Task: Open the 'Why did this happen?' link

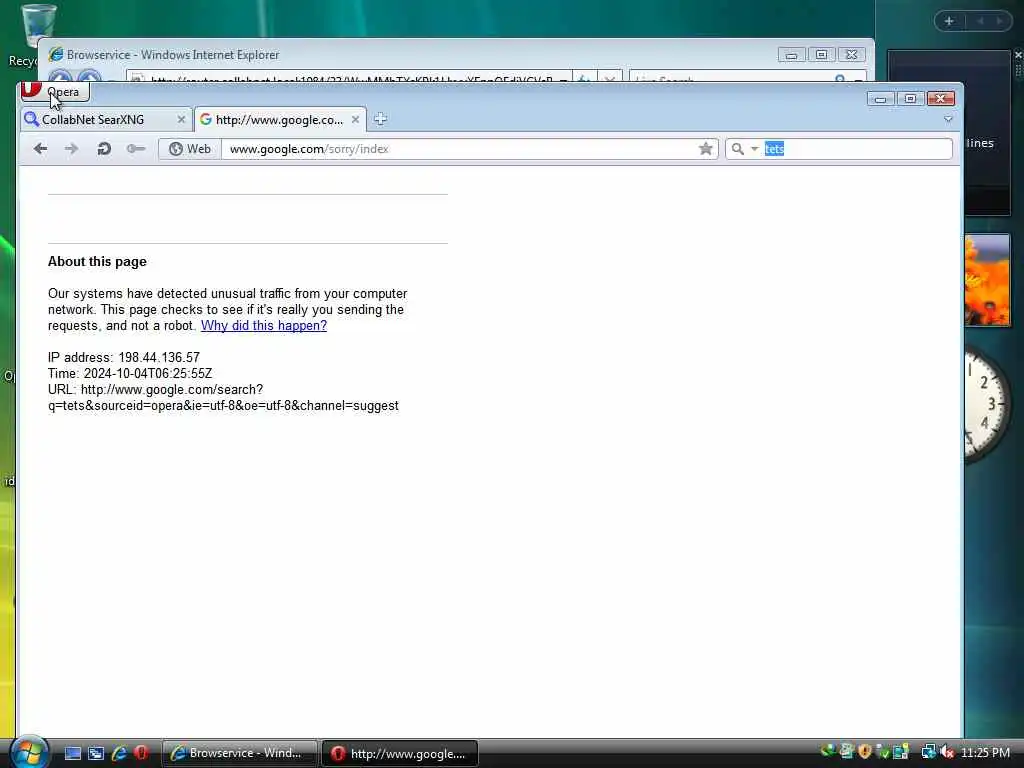Action: point(264,325)
